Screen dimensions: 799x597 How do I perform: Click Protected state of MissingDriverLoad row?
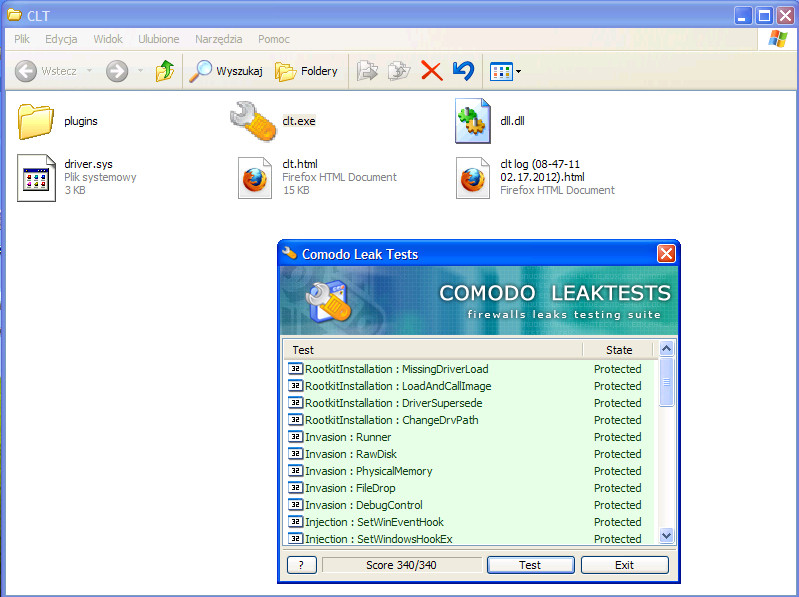[618, 369]
